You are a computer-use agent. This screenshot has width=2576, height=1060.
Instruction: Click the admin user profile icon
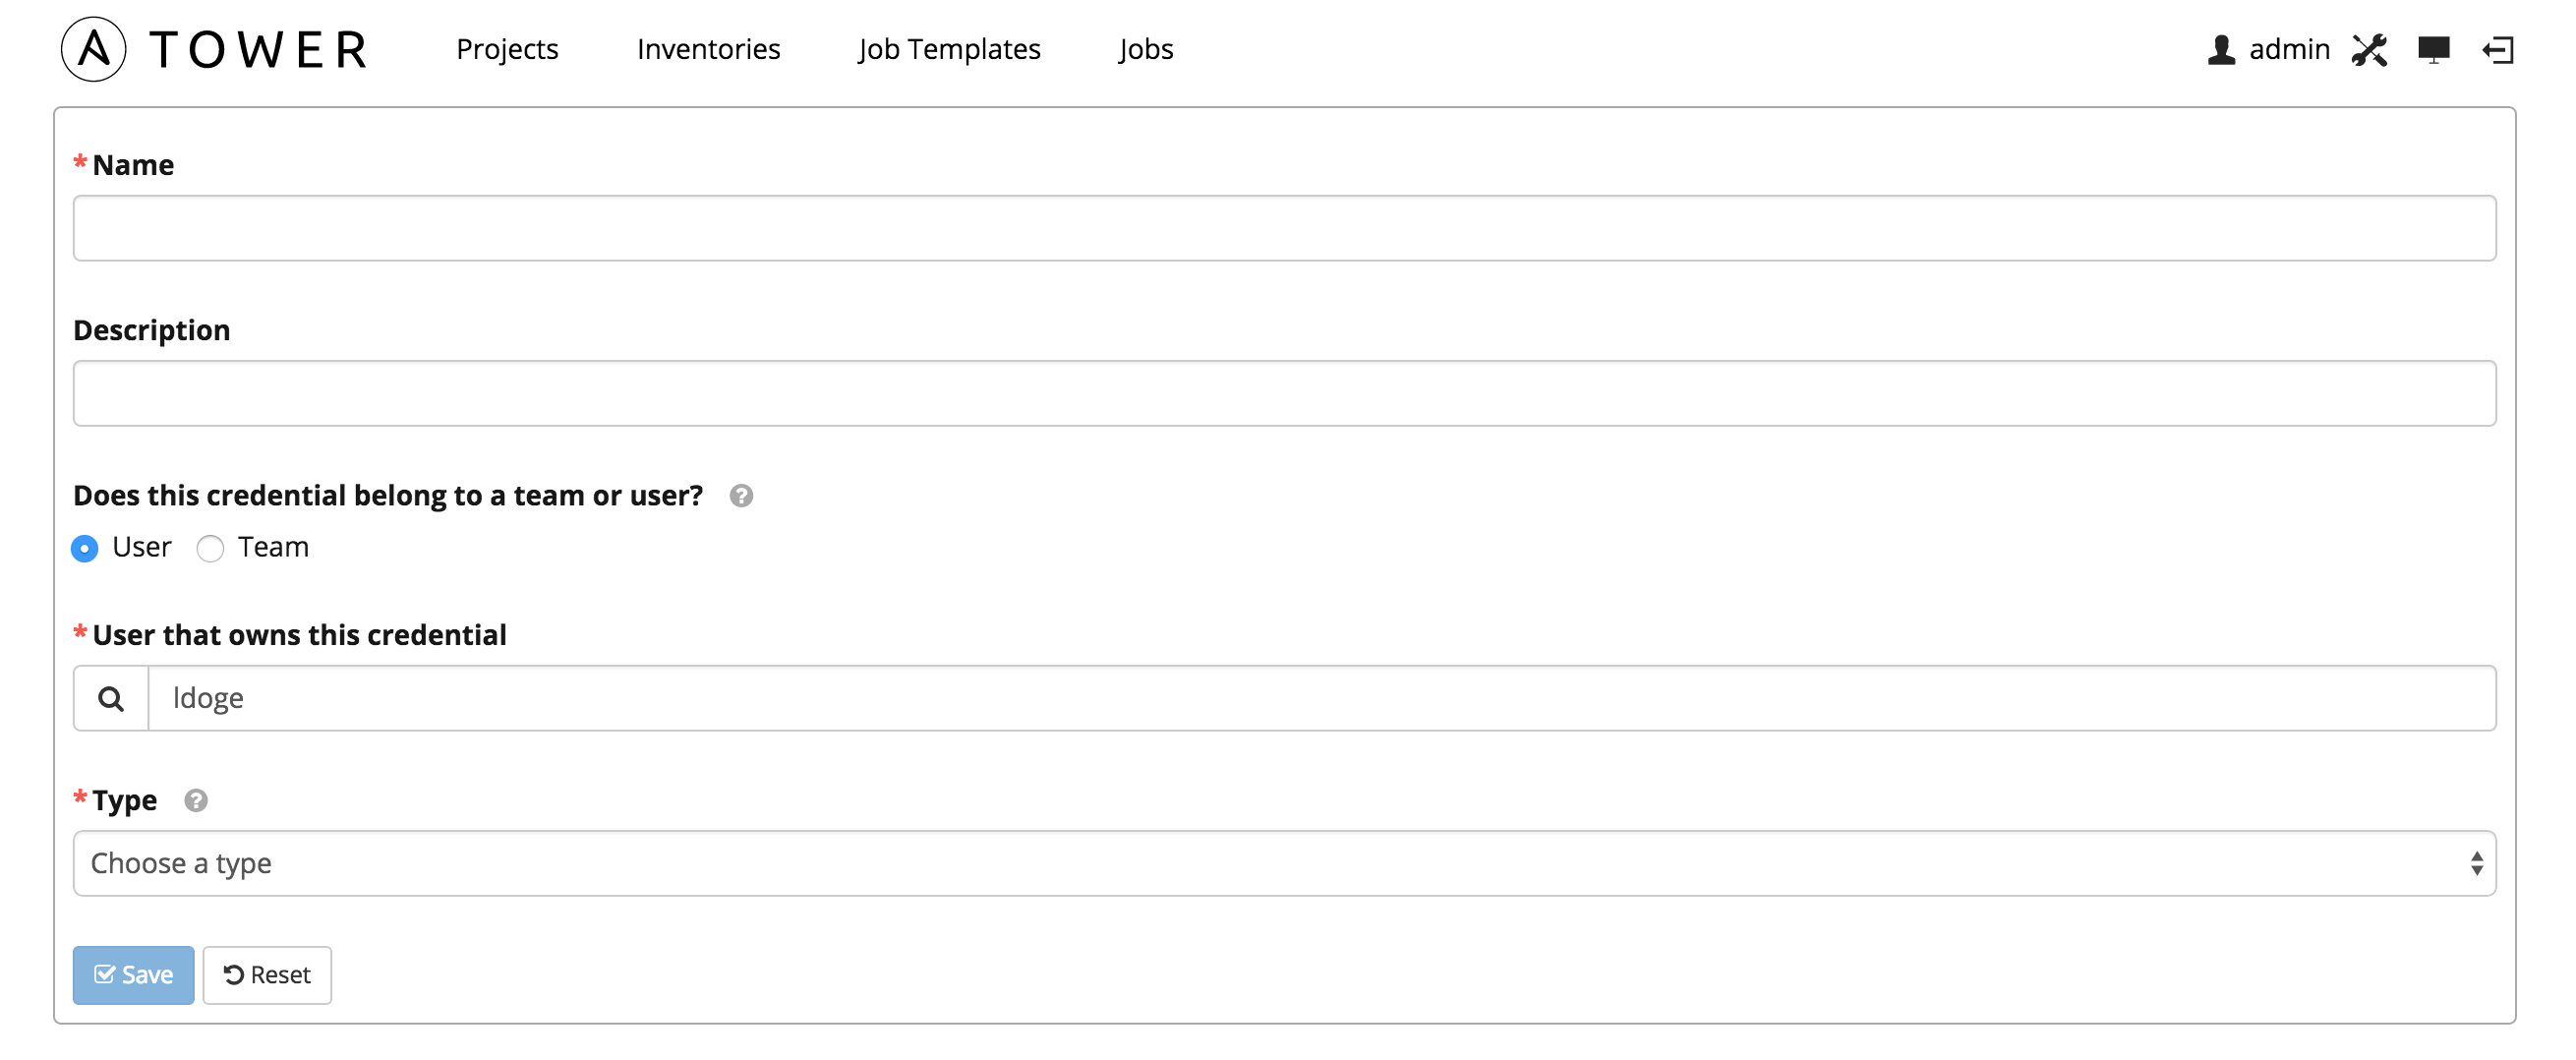point(2221,50)
